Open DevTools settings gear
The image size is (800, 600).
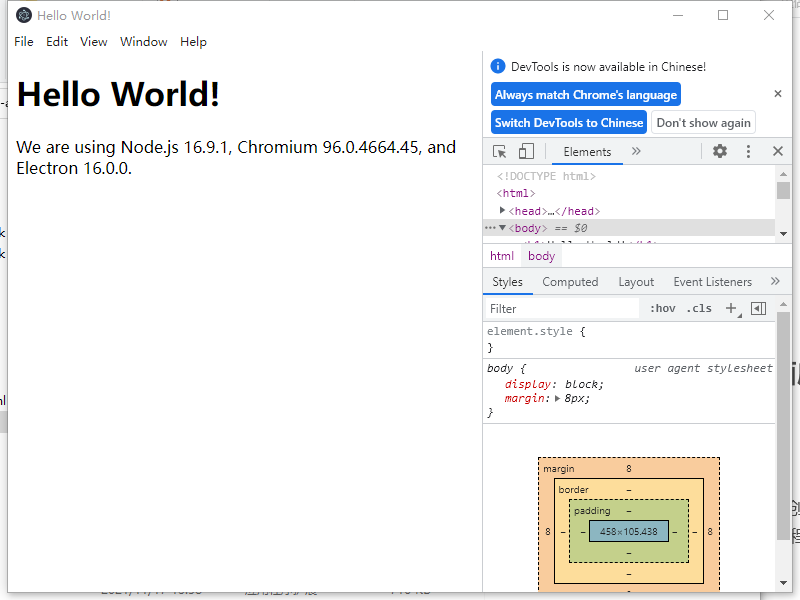point(719,151)
